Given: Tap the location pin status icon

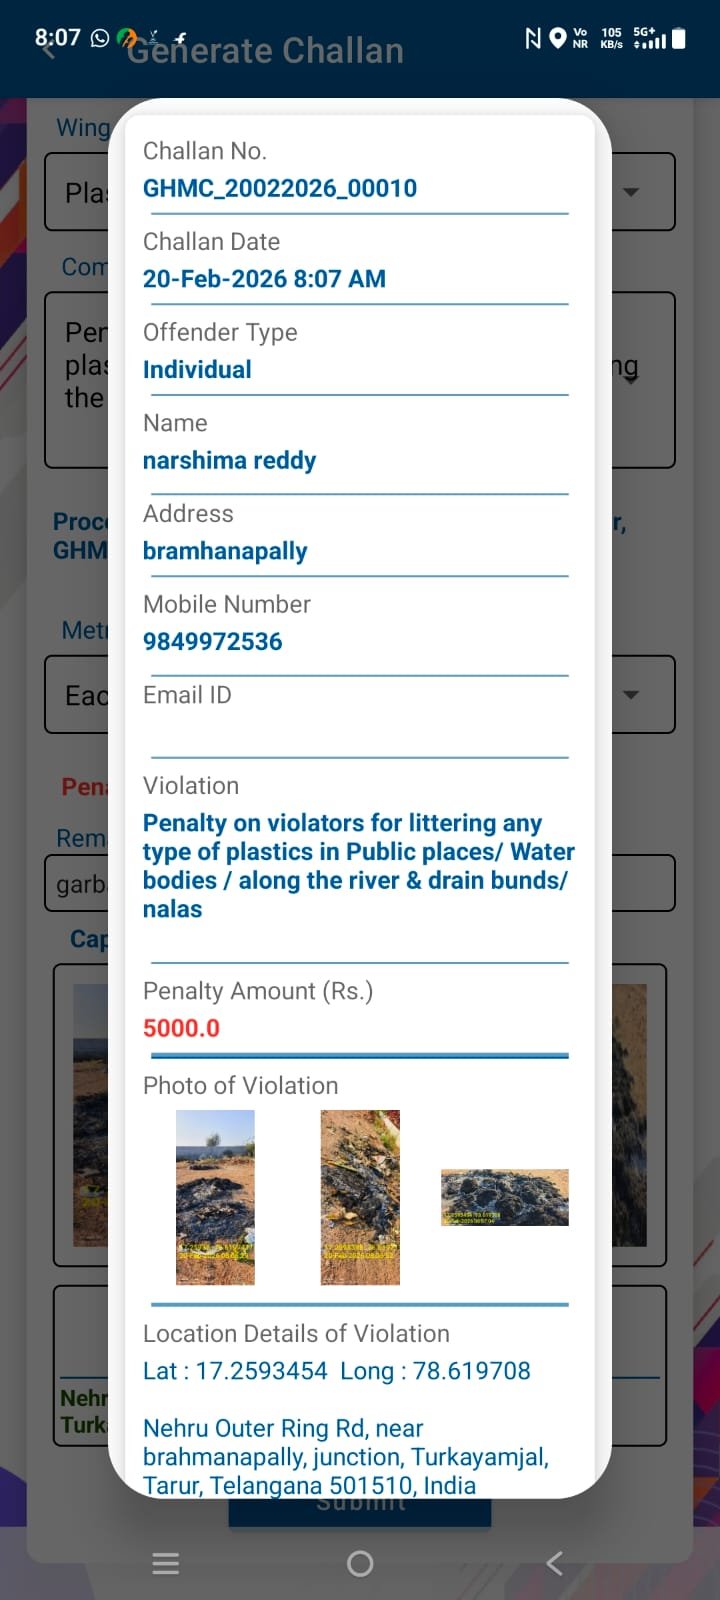Looking at the screenshot, I should 558,38.
